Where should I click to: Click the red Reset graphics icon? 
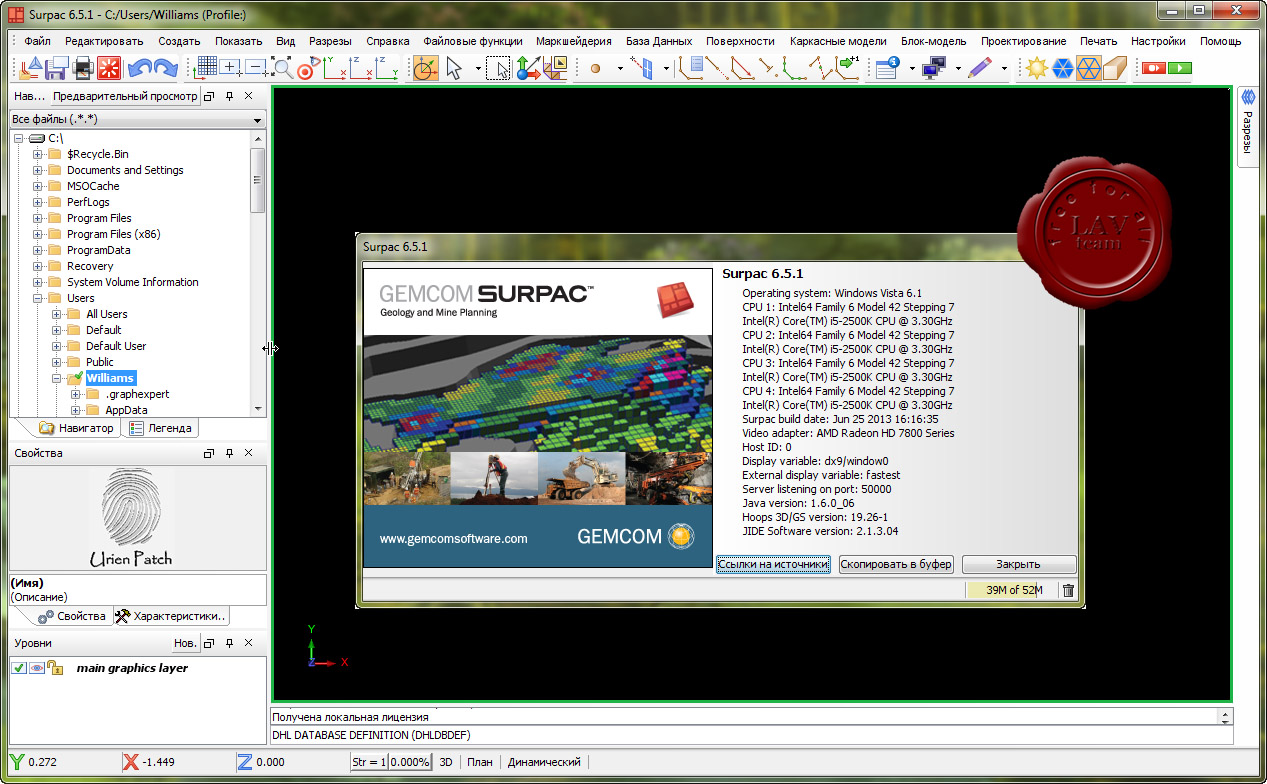pyautogui.click(x=109, y=68)
